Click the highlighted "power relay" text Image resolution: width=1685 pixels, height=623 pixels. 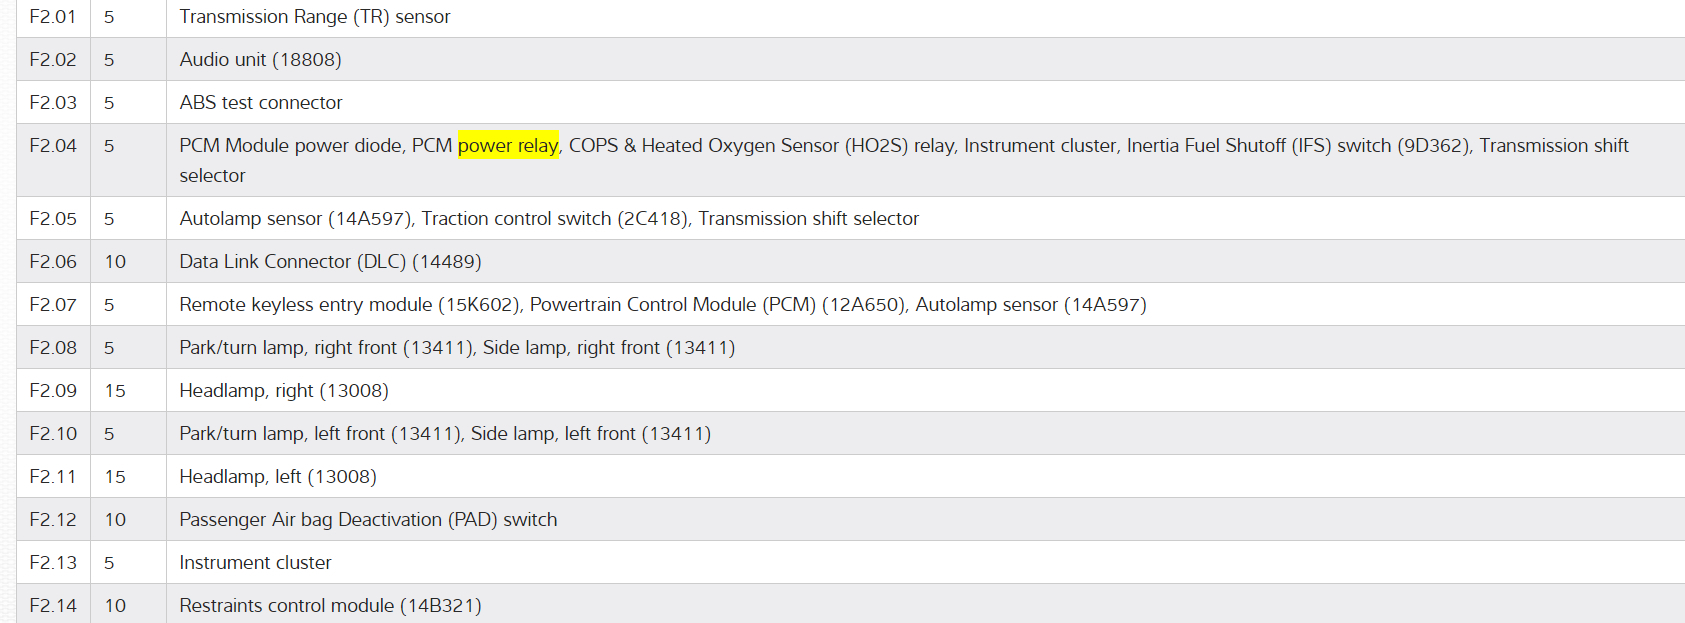508,146
